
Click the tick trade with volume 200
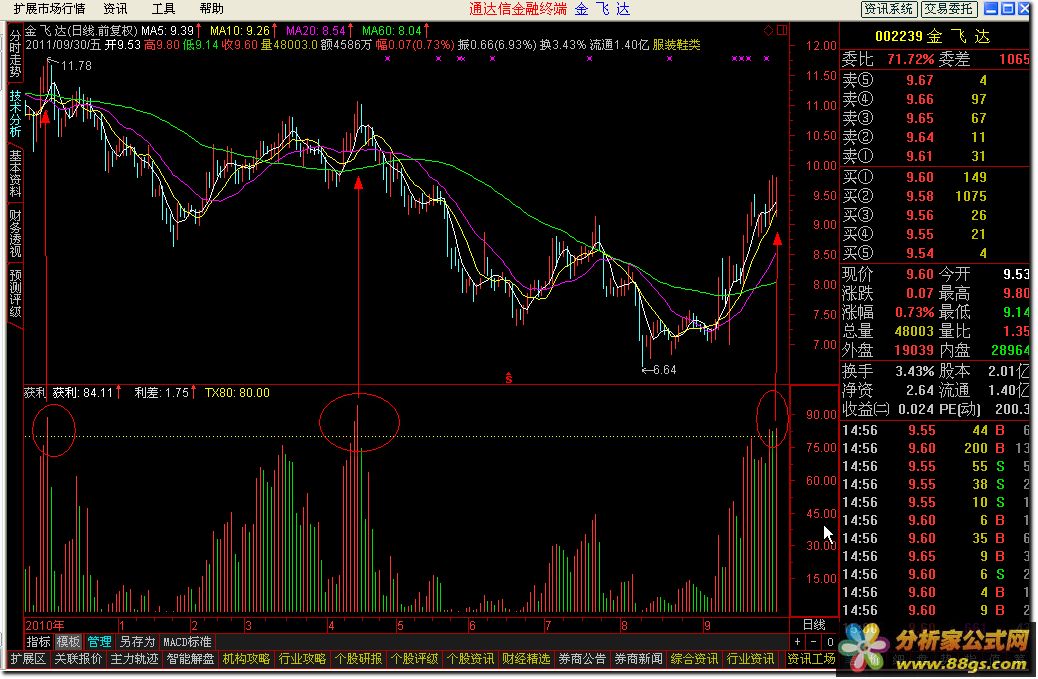pos(935,449)
